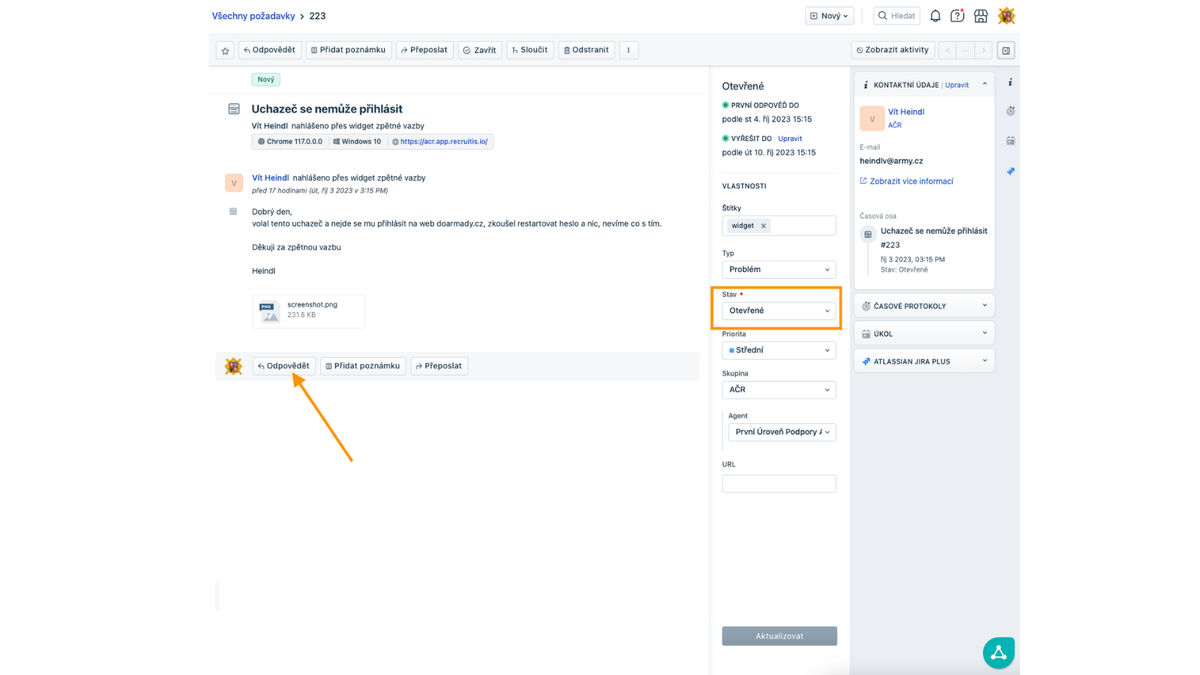Remove the widget tag with its x
Screen dimensions: 1200x675
click(x=763, y=226)
